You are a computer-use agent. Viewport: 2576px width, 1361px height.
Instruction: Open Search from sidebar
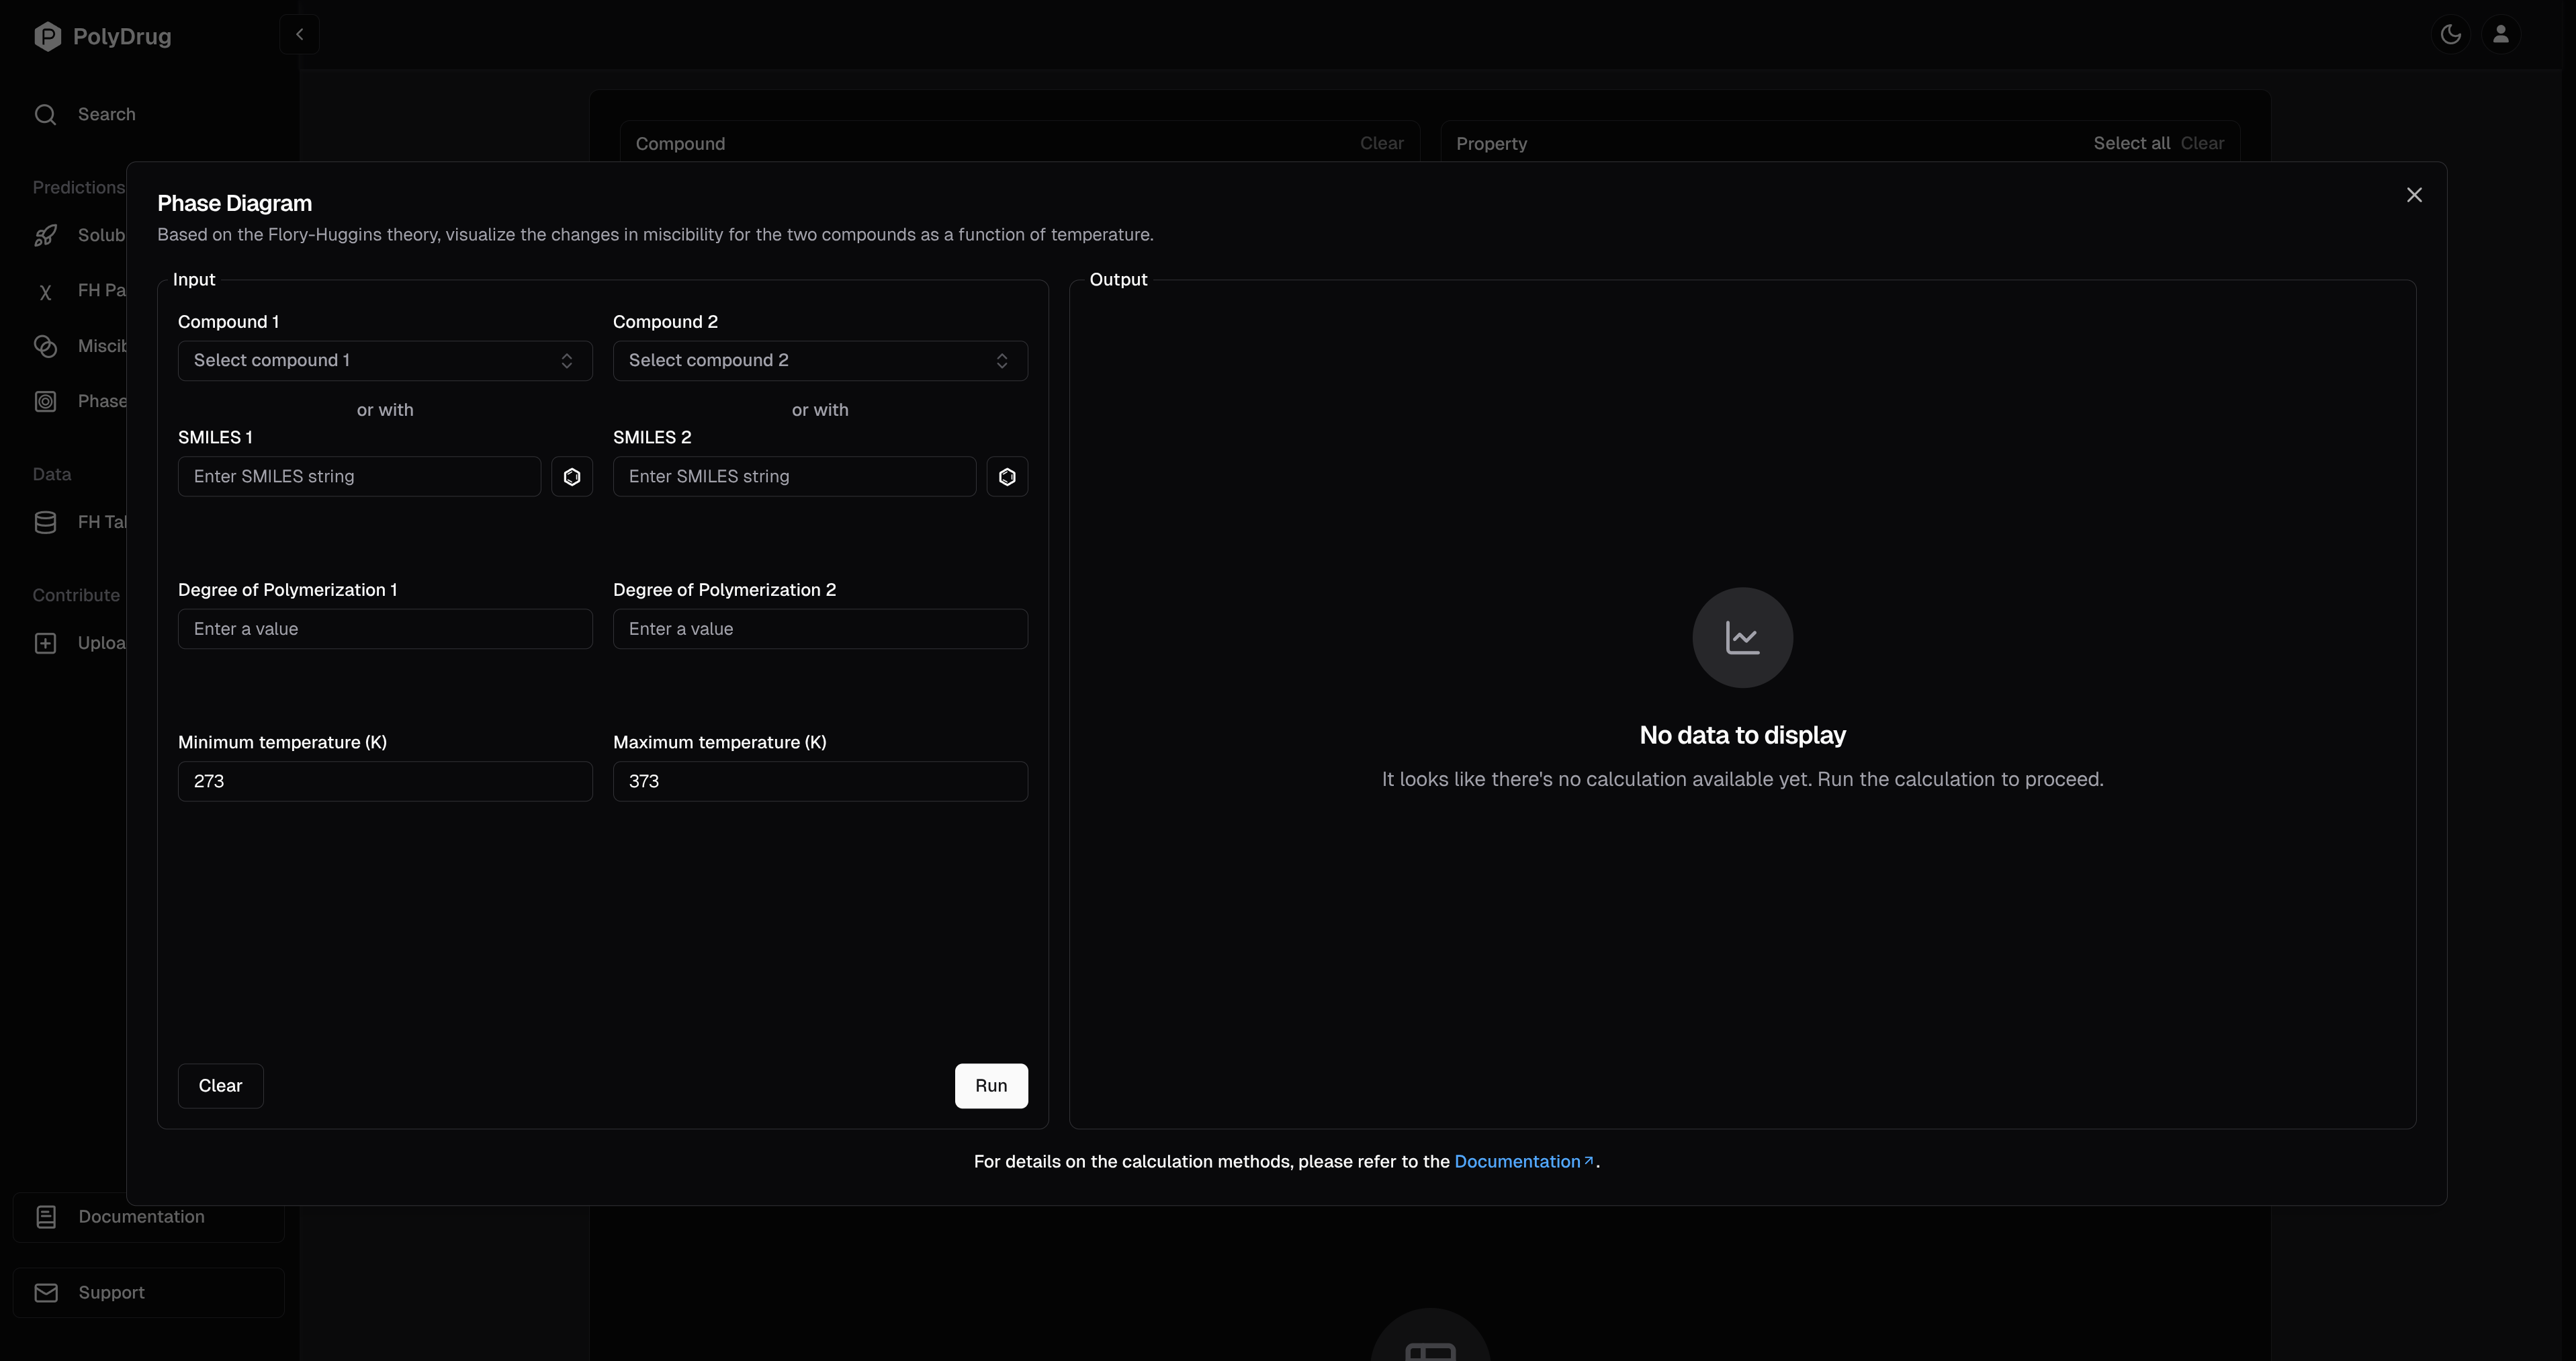click(x=106, y=115)
